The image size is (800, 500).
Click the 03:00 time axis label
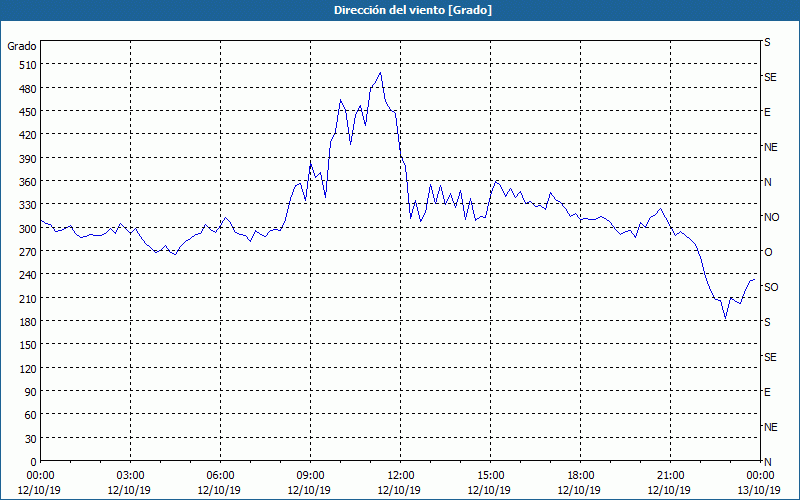(130, 476)
